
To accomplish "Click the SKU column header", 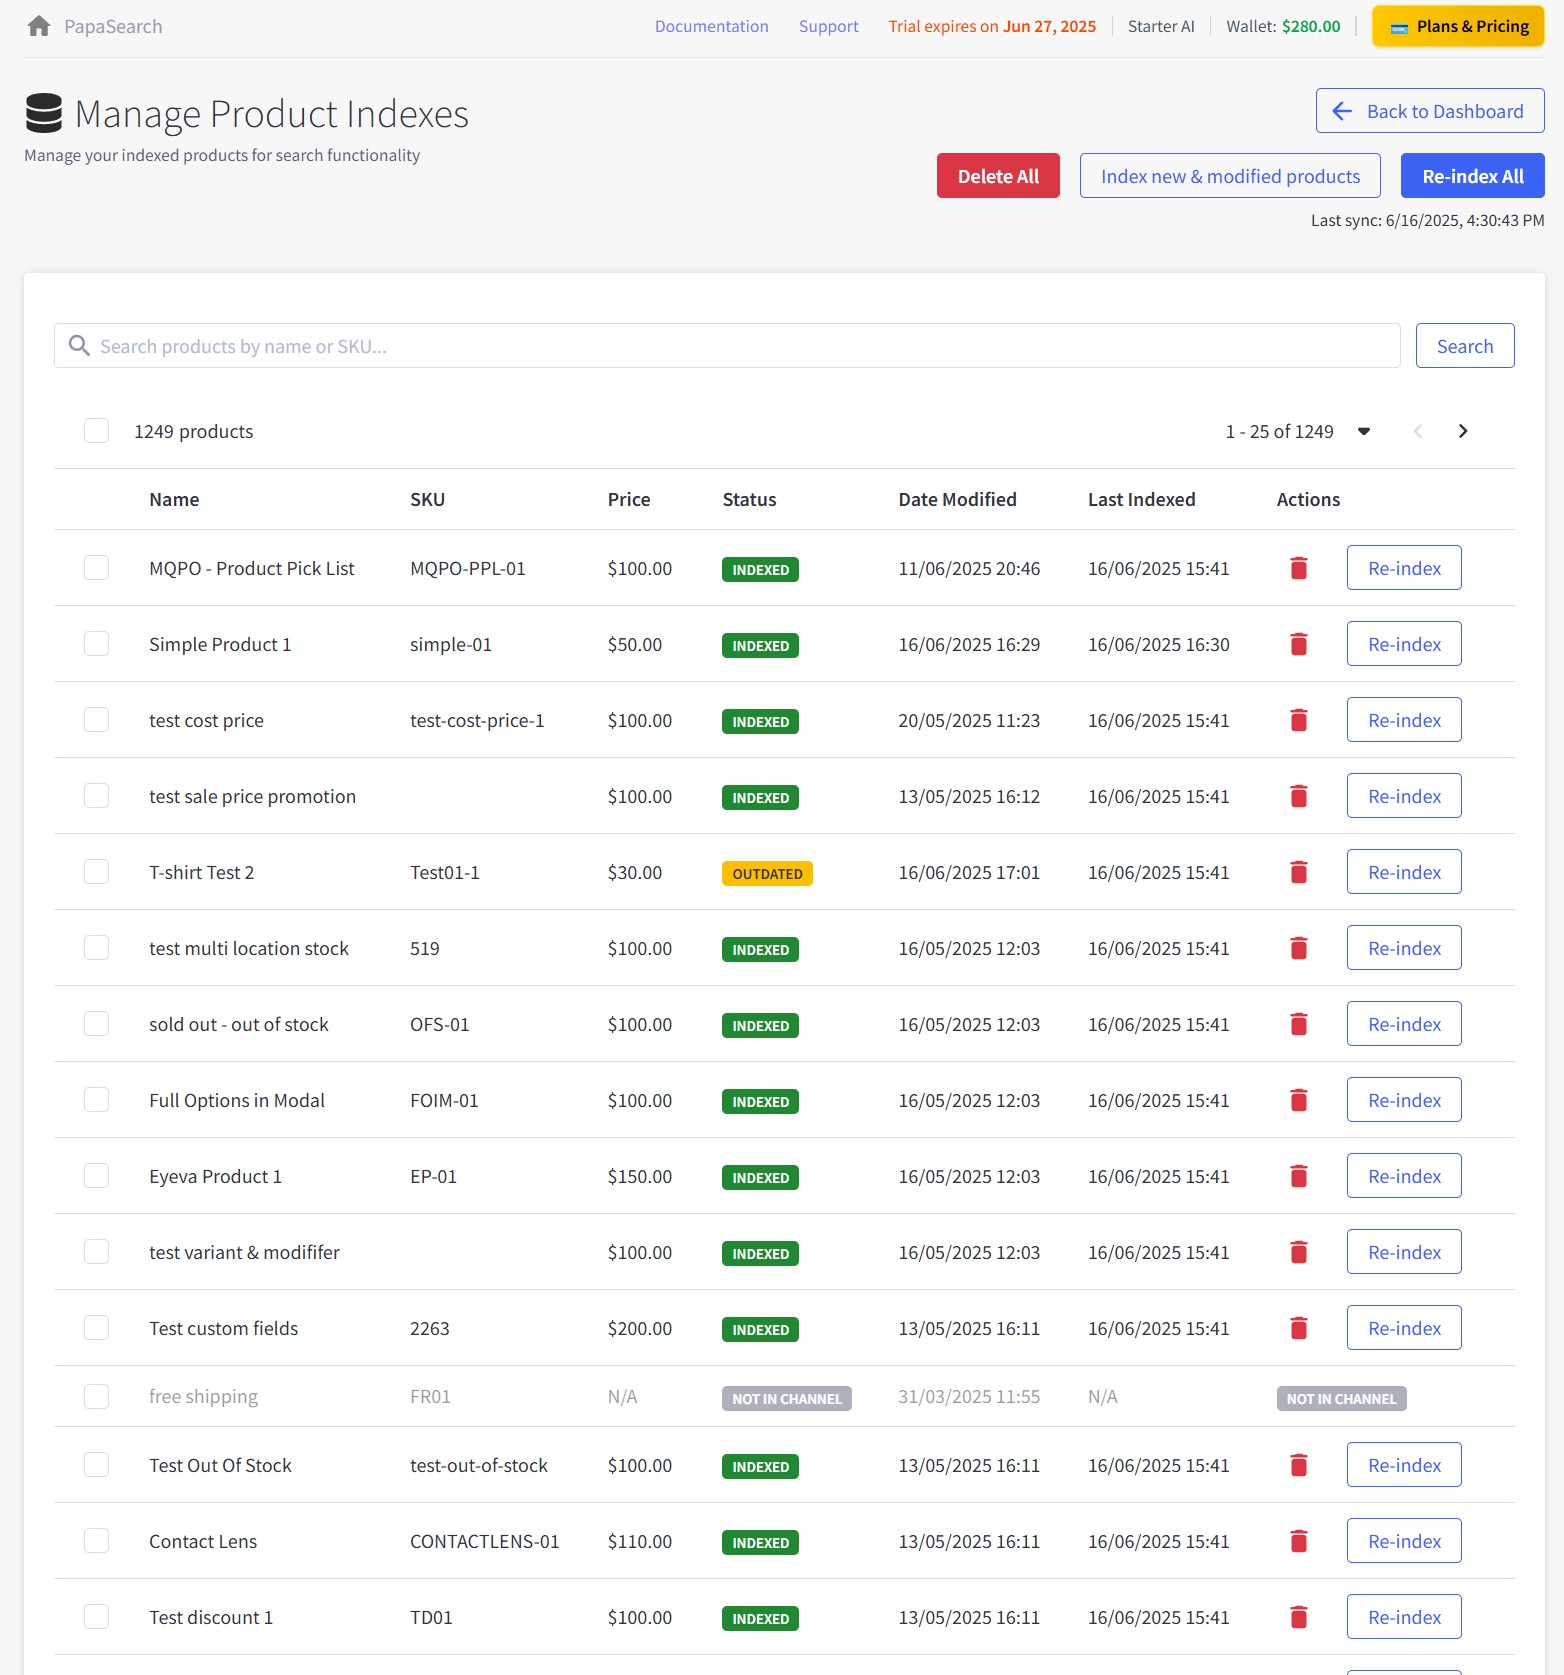I will pyautogui.click(x=427, y=499).
